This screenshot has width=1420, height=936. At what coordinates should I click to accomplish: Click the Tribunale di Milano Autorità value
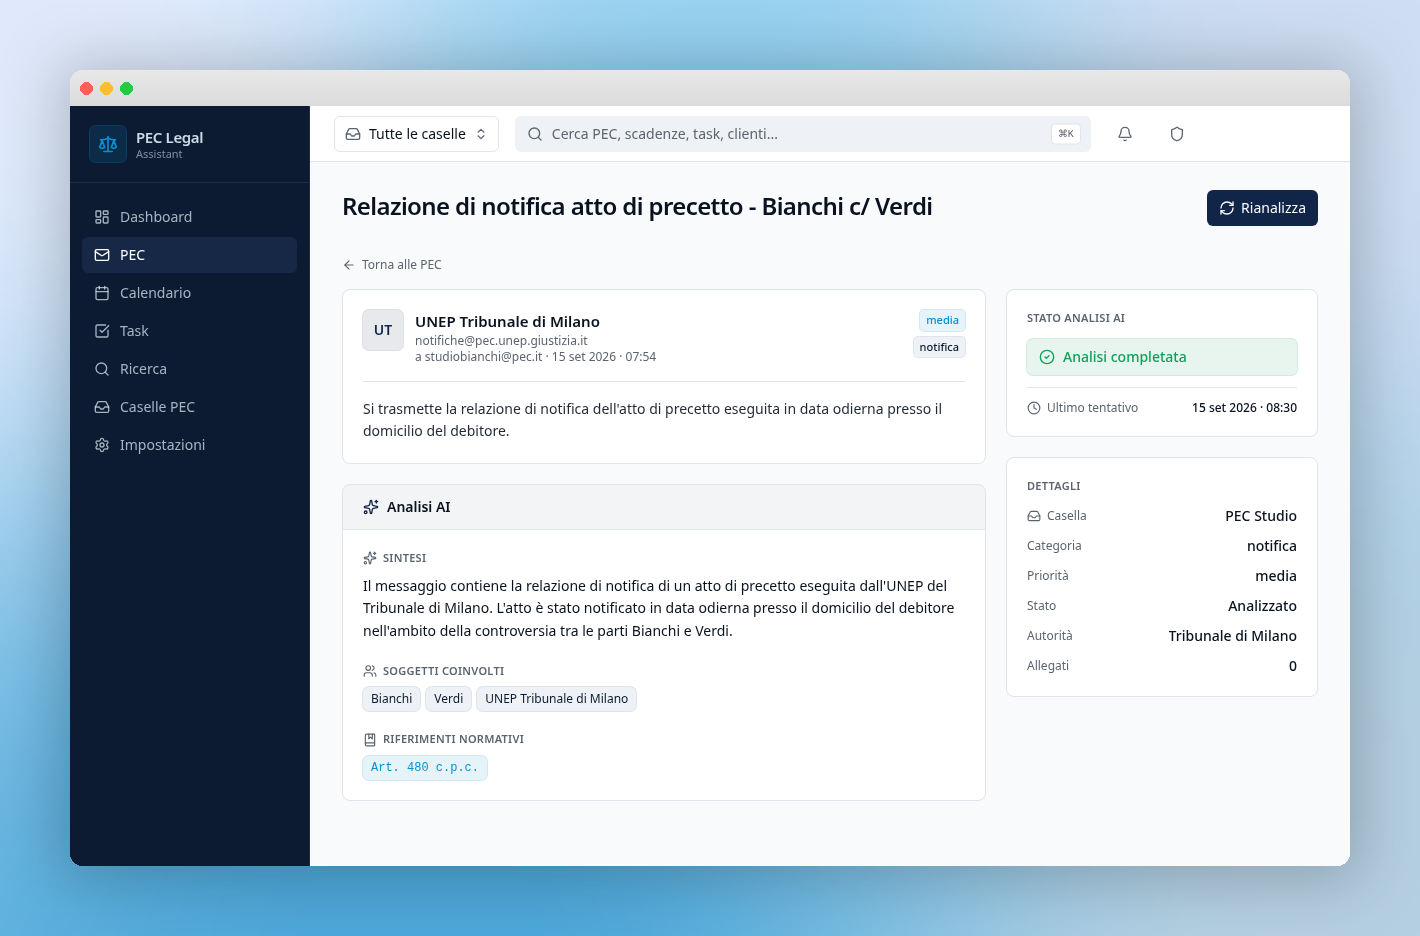tap(1232, 636)
